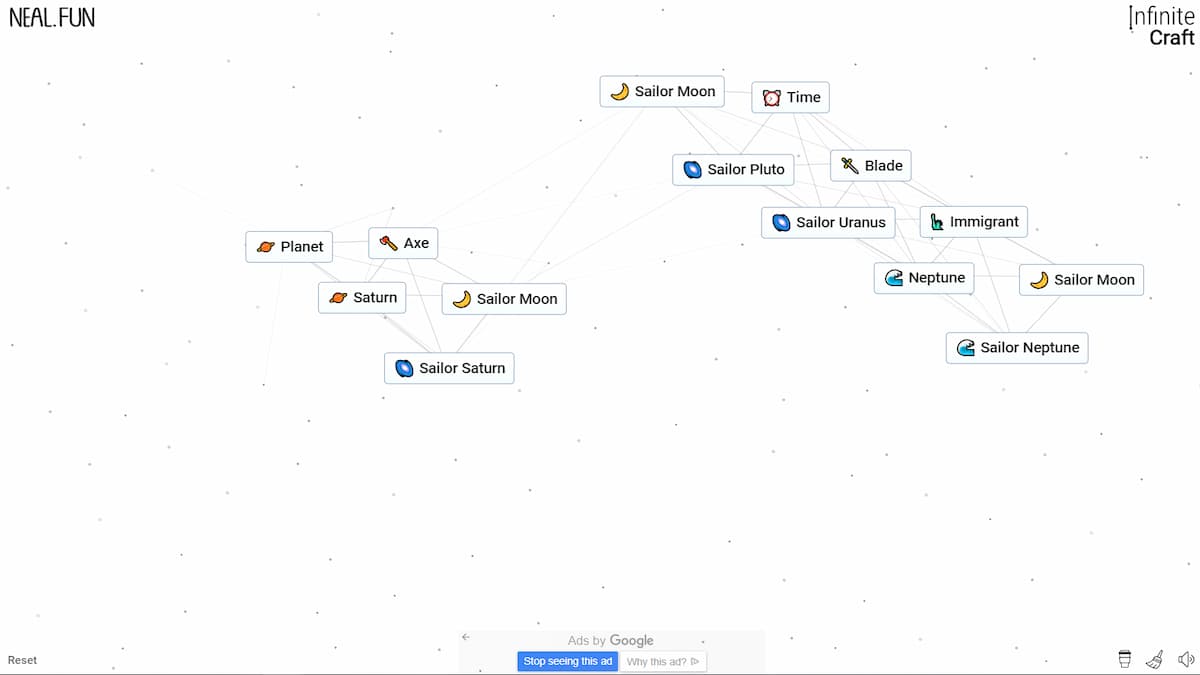Image resolution: width=1200 pixels, height=675 pixels.
Task: Select the Neptune wave element
Action: (923, 278)
